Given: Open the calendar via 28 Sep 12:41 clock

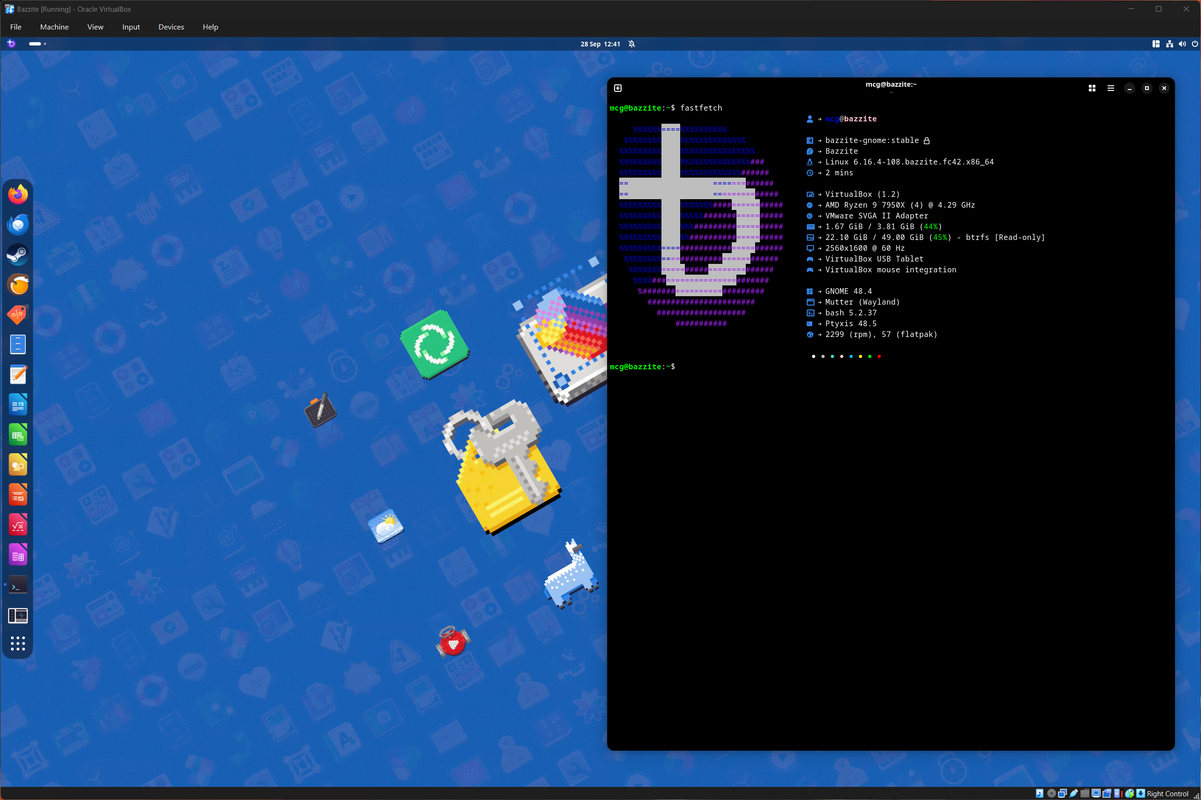Looking at the screenshot, I should [600, 44].
